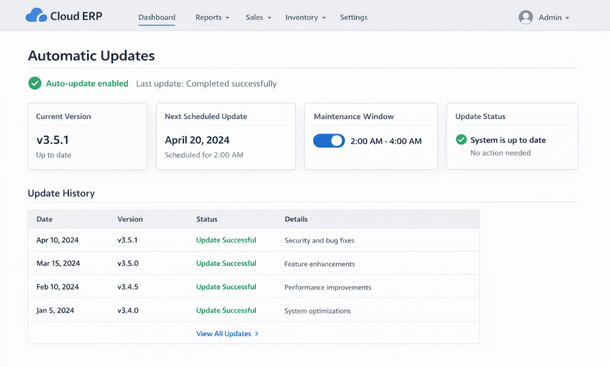Click Update Successful in the Apr 10 row
This screenshot has width=610, height=367.
226,240
